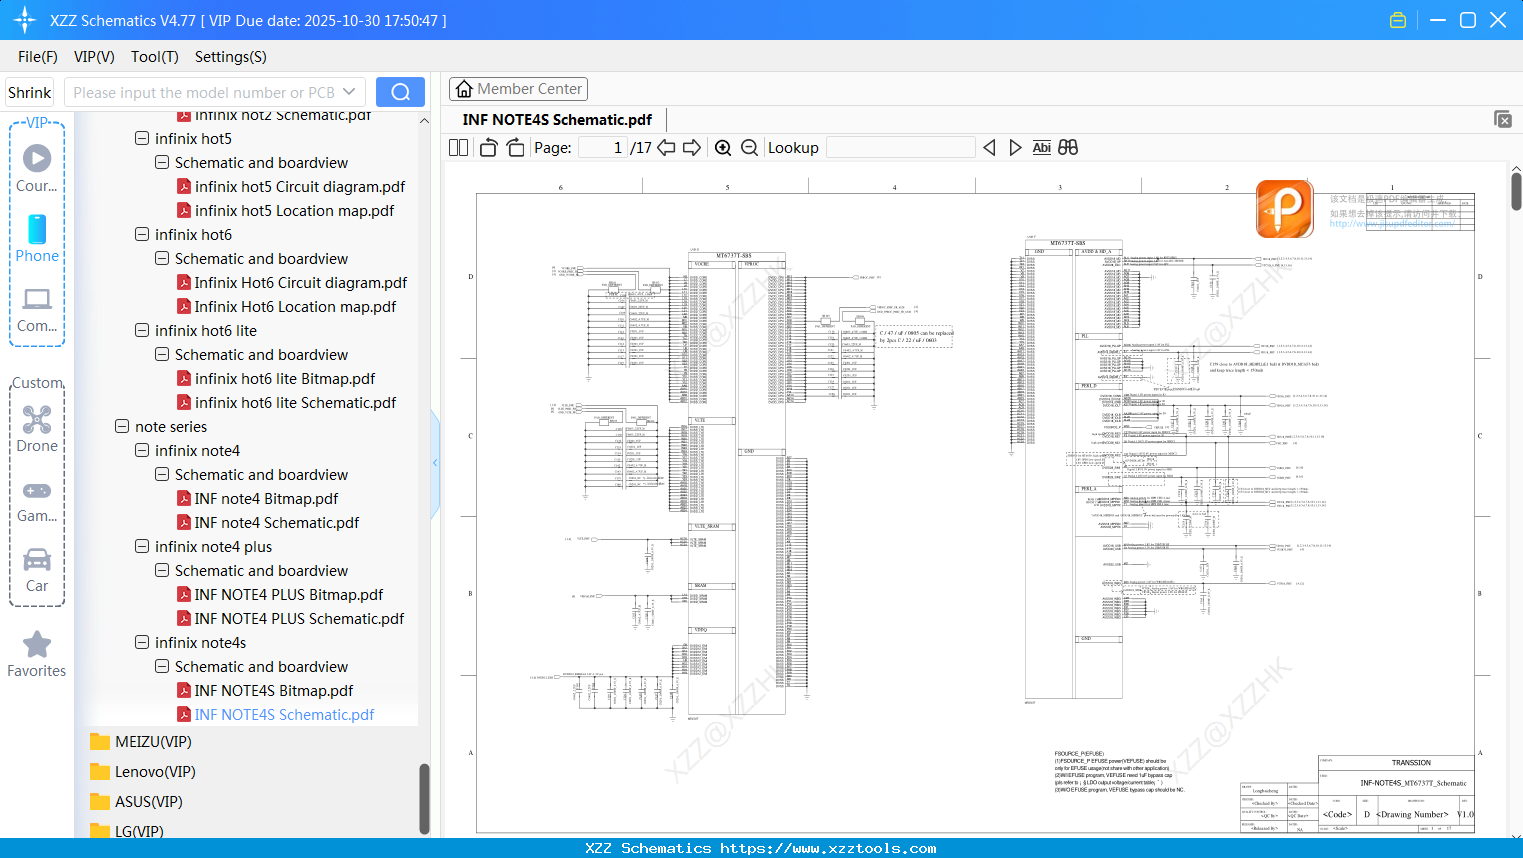Viewport: 1523px width, 858px height.
Task: Open the model search dropdown
Action: coord(349,91)
